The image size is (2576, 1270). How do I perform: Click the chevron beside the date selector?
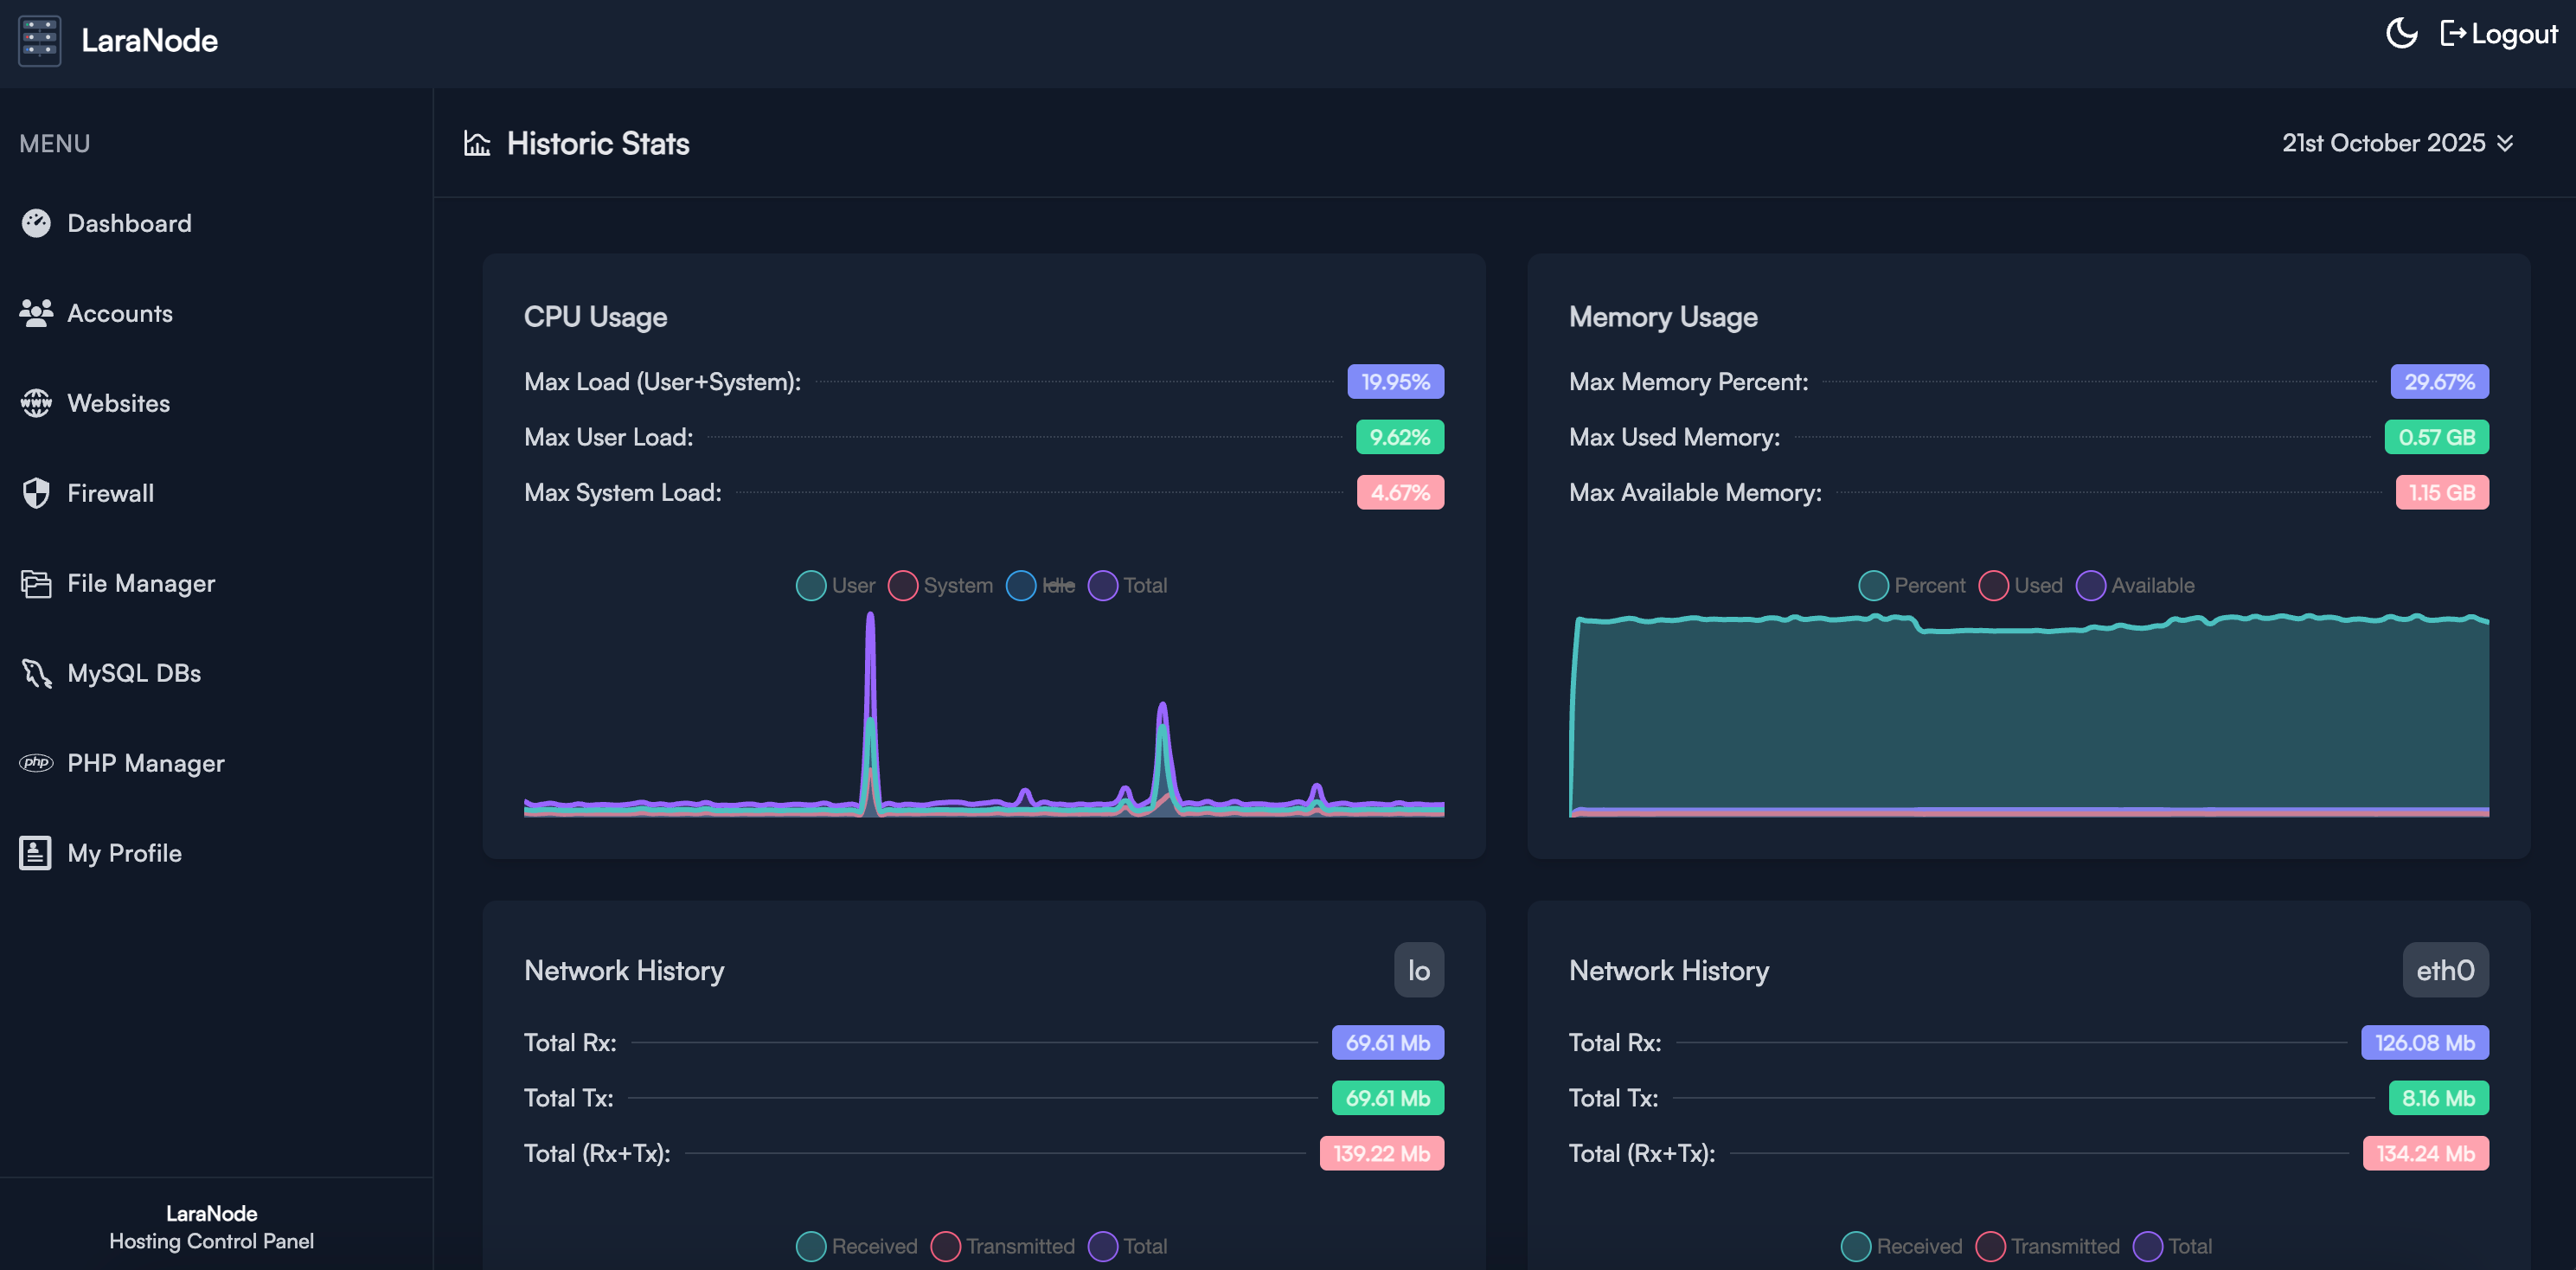(x=2506, y=143)
